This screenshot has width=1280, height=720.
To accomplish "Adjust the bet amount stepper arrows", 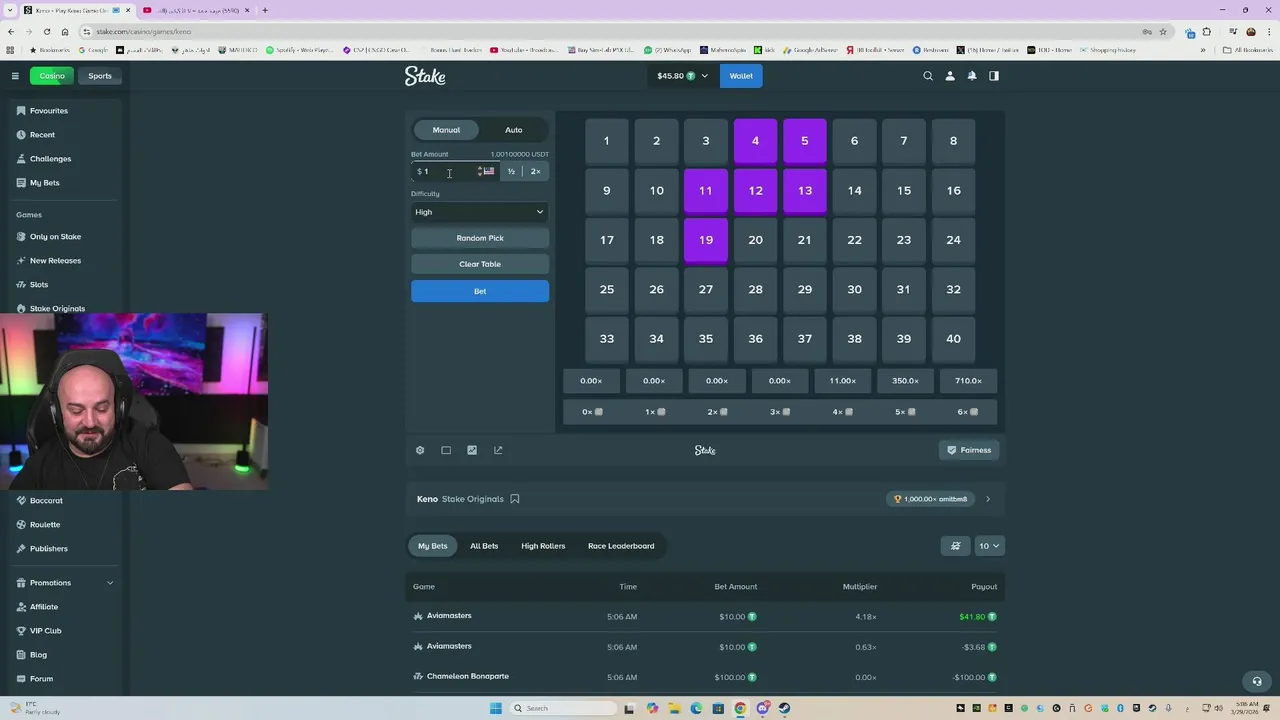I will [x=479, y=172].
